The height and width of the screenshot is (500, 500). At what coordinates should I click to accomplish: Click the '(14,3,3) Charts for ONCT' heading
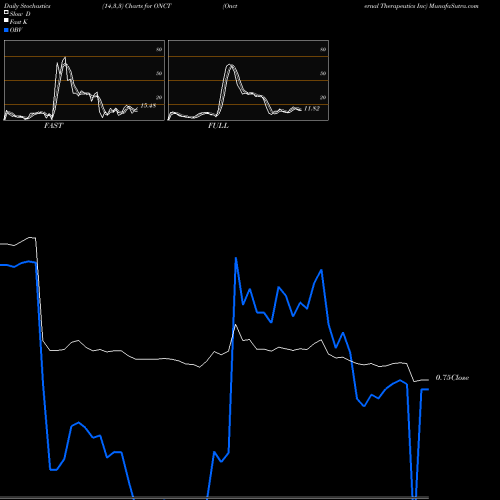coord(137,6)
